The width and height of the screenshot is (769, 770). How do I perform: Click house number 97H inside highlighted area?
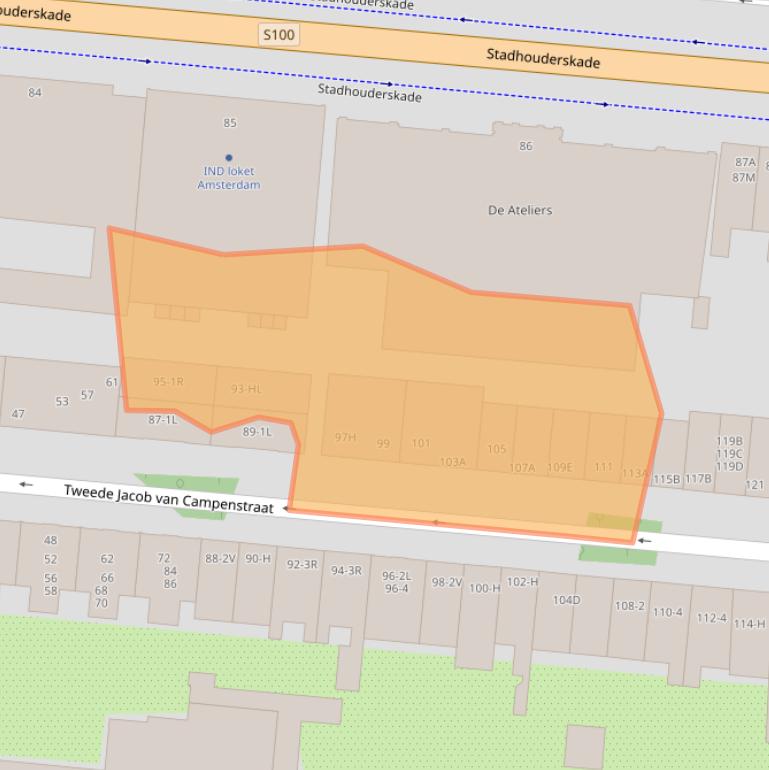click(345, 437)
